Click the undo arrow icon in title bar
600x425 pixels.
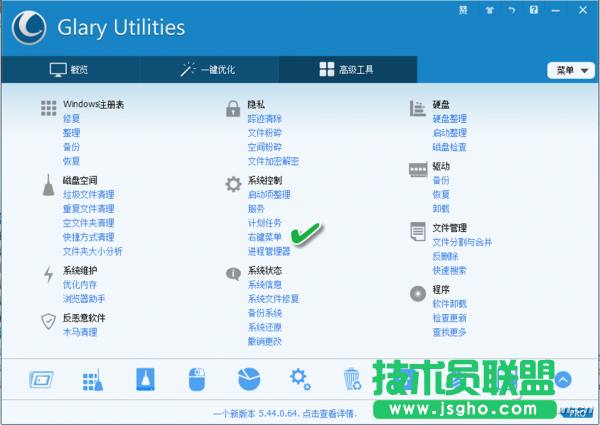[x=509, y=10]
